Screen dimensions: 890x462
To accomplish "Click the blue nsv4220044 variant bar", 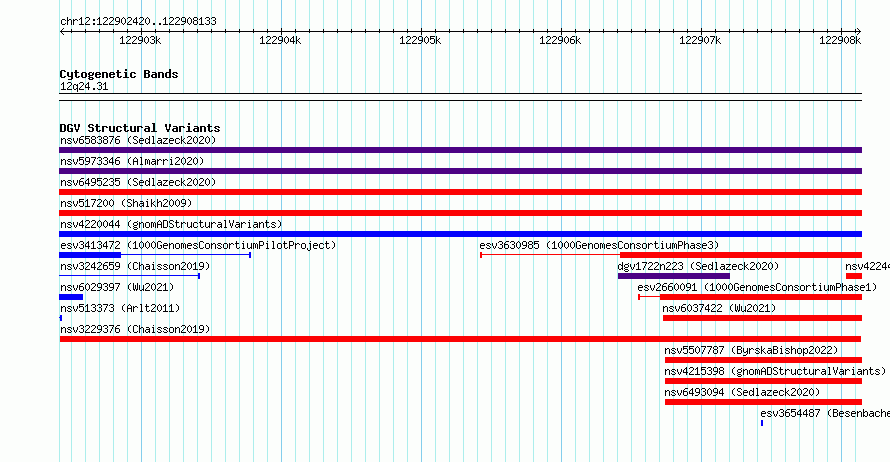I will pyautogui.click(x=460, y=234).
